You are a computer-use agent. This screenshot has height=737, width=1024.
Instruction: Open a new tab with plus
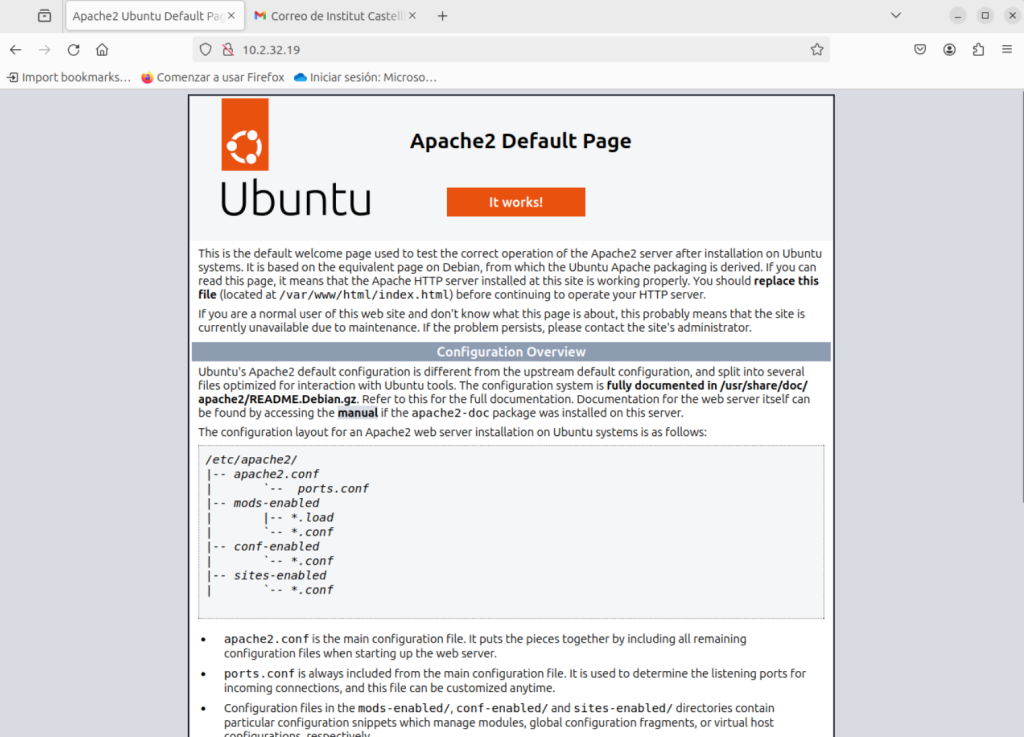click(x=442, y=16)
